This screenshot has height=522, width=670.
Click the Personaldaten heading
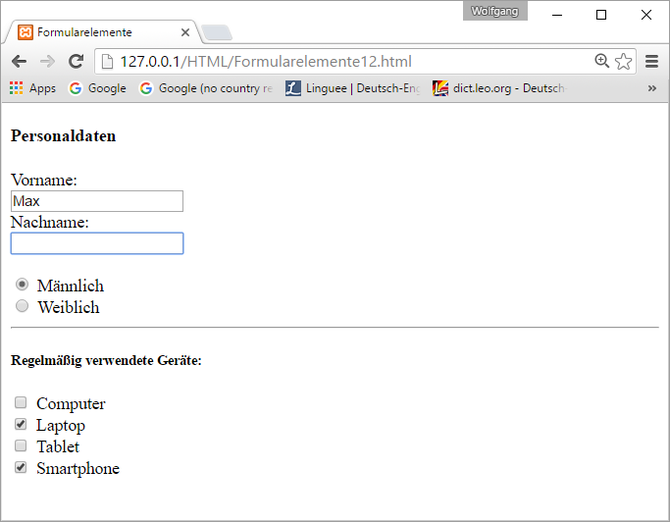[x=63, y=136]
